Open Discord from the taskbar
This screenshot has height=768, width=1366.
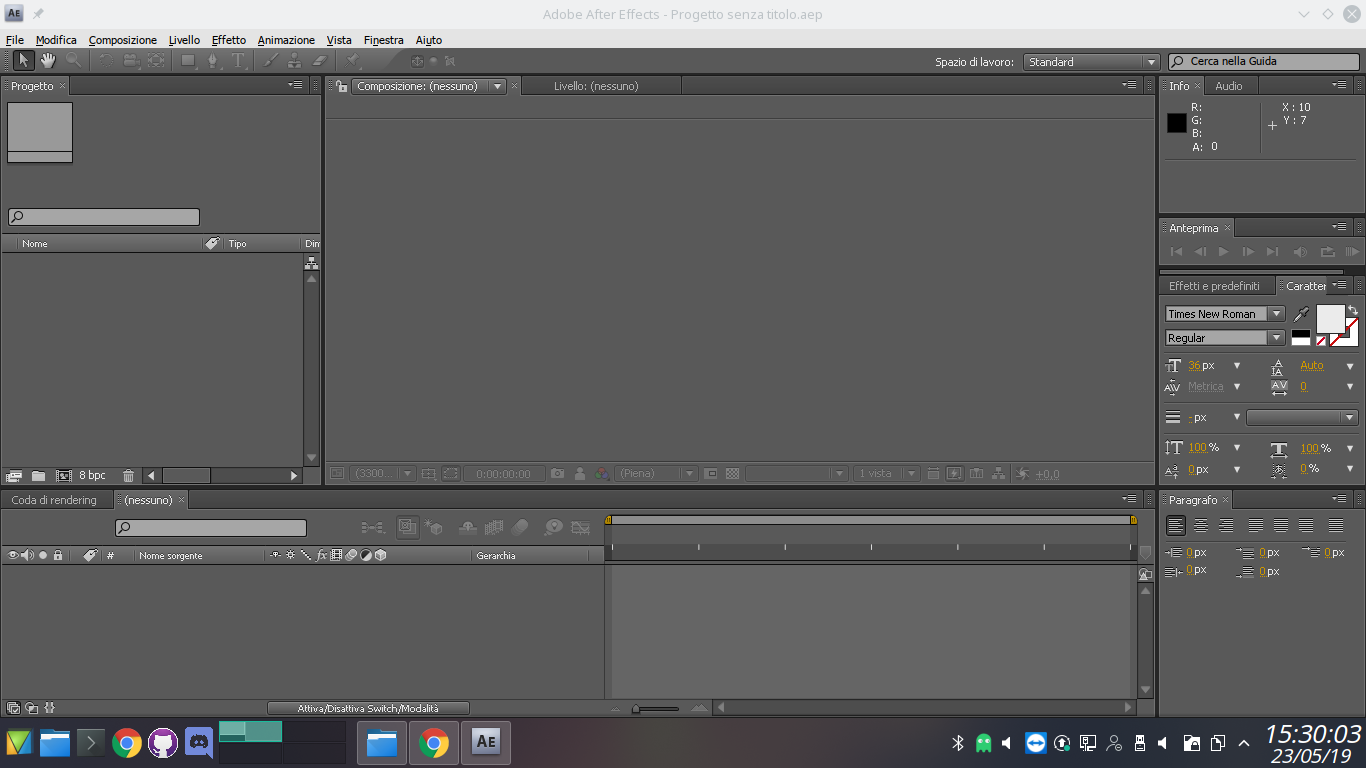click(x=199, y=743)
